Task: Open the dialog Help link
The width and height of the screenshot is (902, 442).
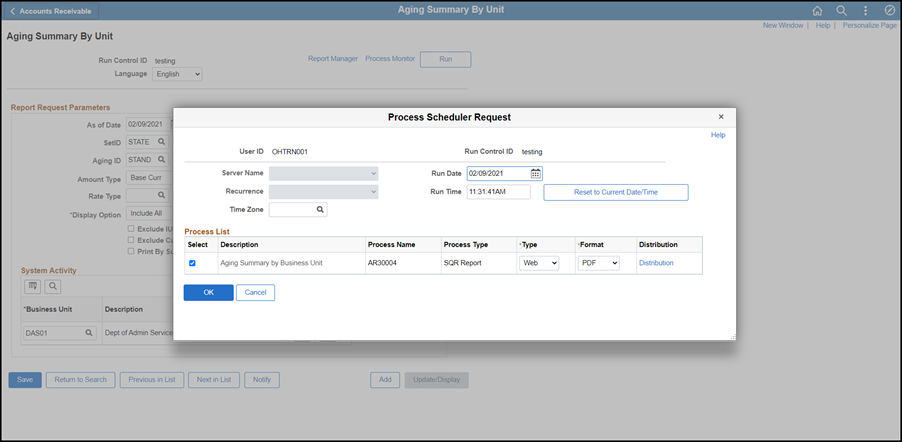Action: (x=718, y=135)
